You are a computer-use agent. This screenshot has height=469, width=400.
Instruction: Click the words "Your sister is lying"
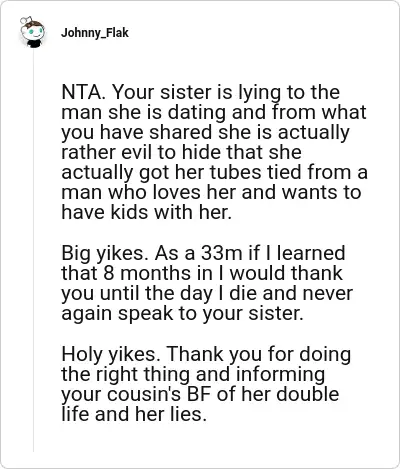click(198, 93)
